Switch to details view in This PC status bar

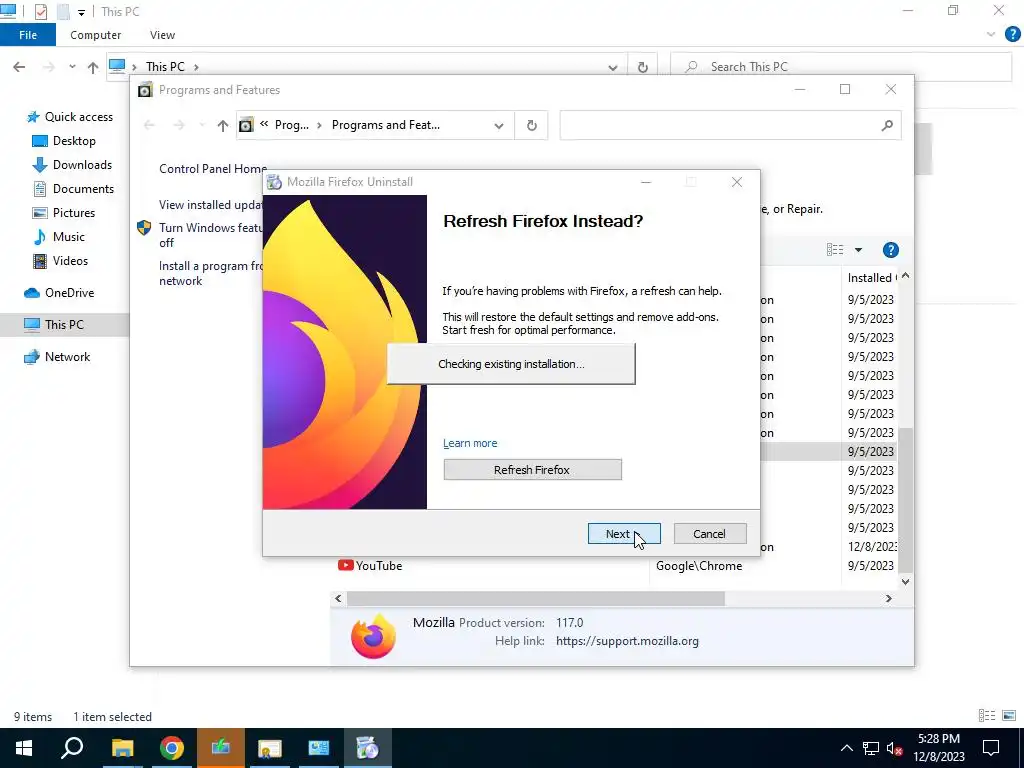click(x=987, y=716)
